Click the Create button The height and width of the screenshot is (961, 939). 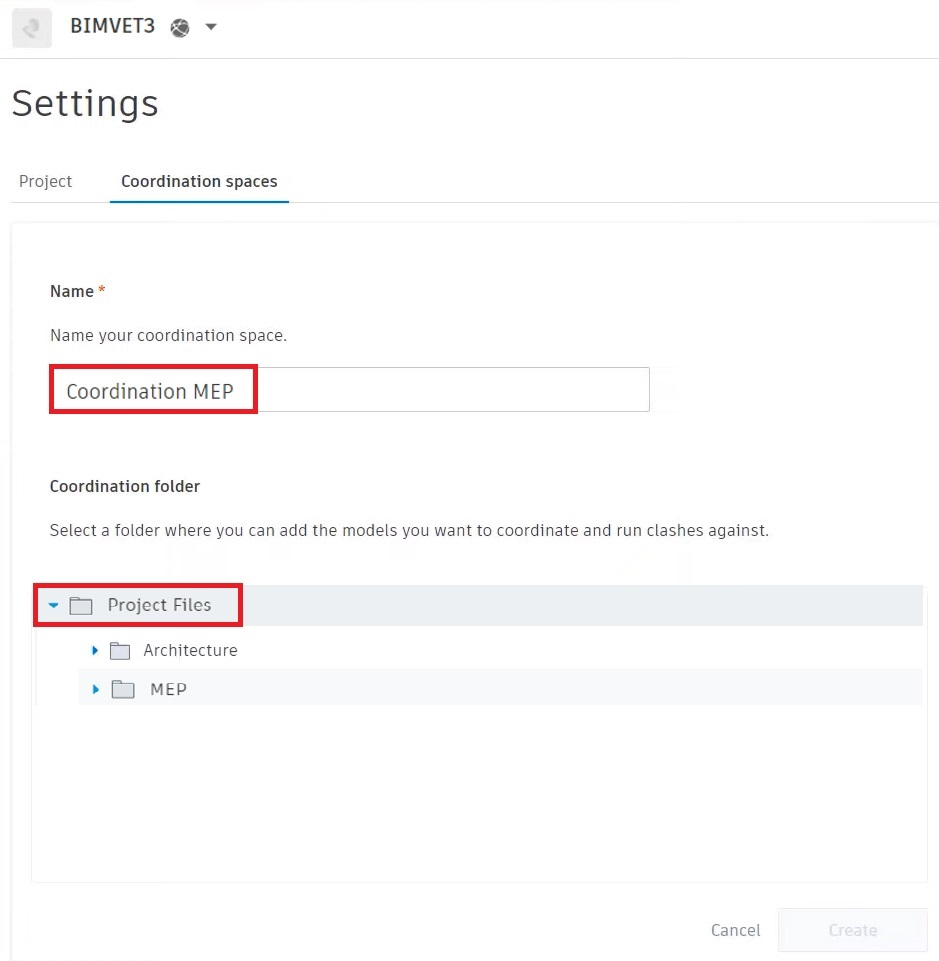[x=853, y=930]
